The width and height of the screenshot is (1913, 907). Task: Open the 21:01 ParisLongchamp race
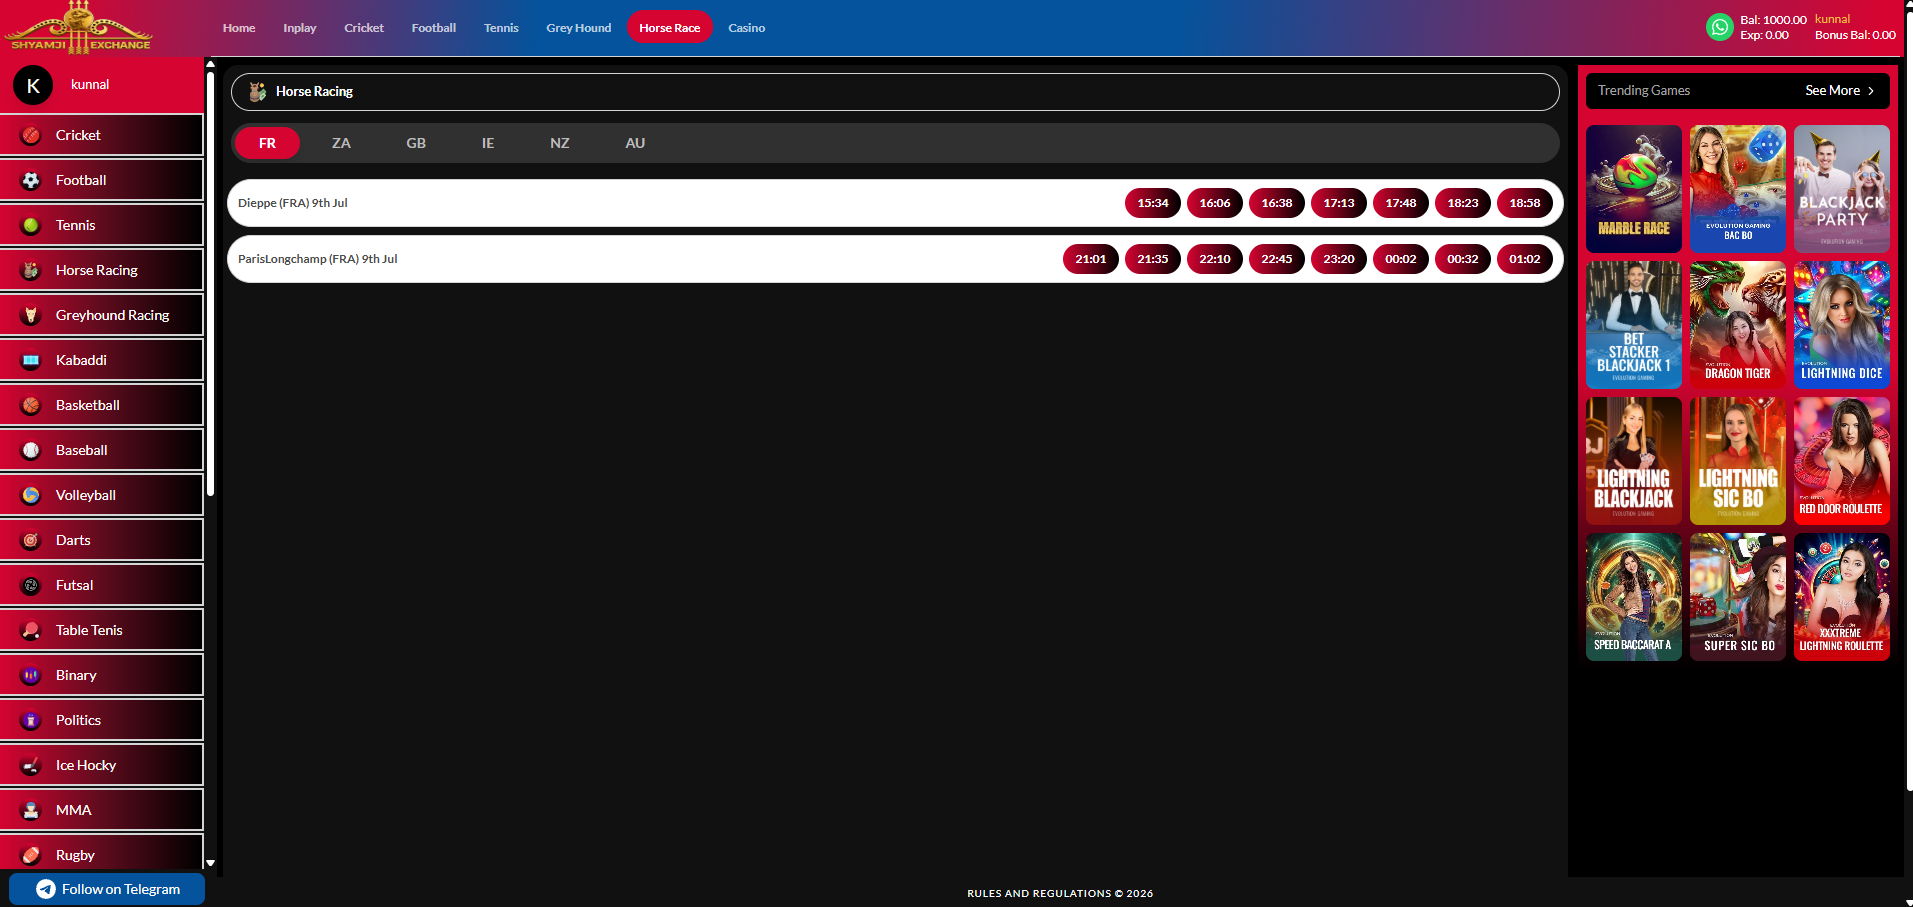click(1091, 259)
